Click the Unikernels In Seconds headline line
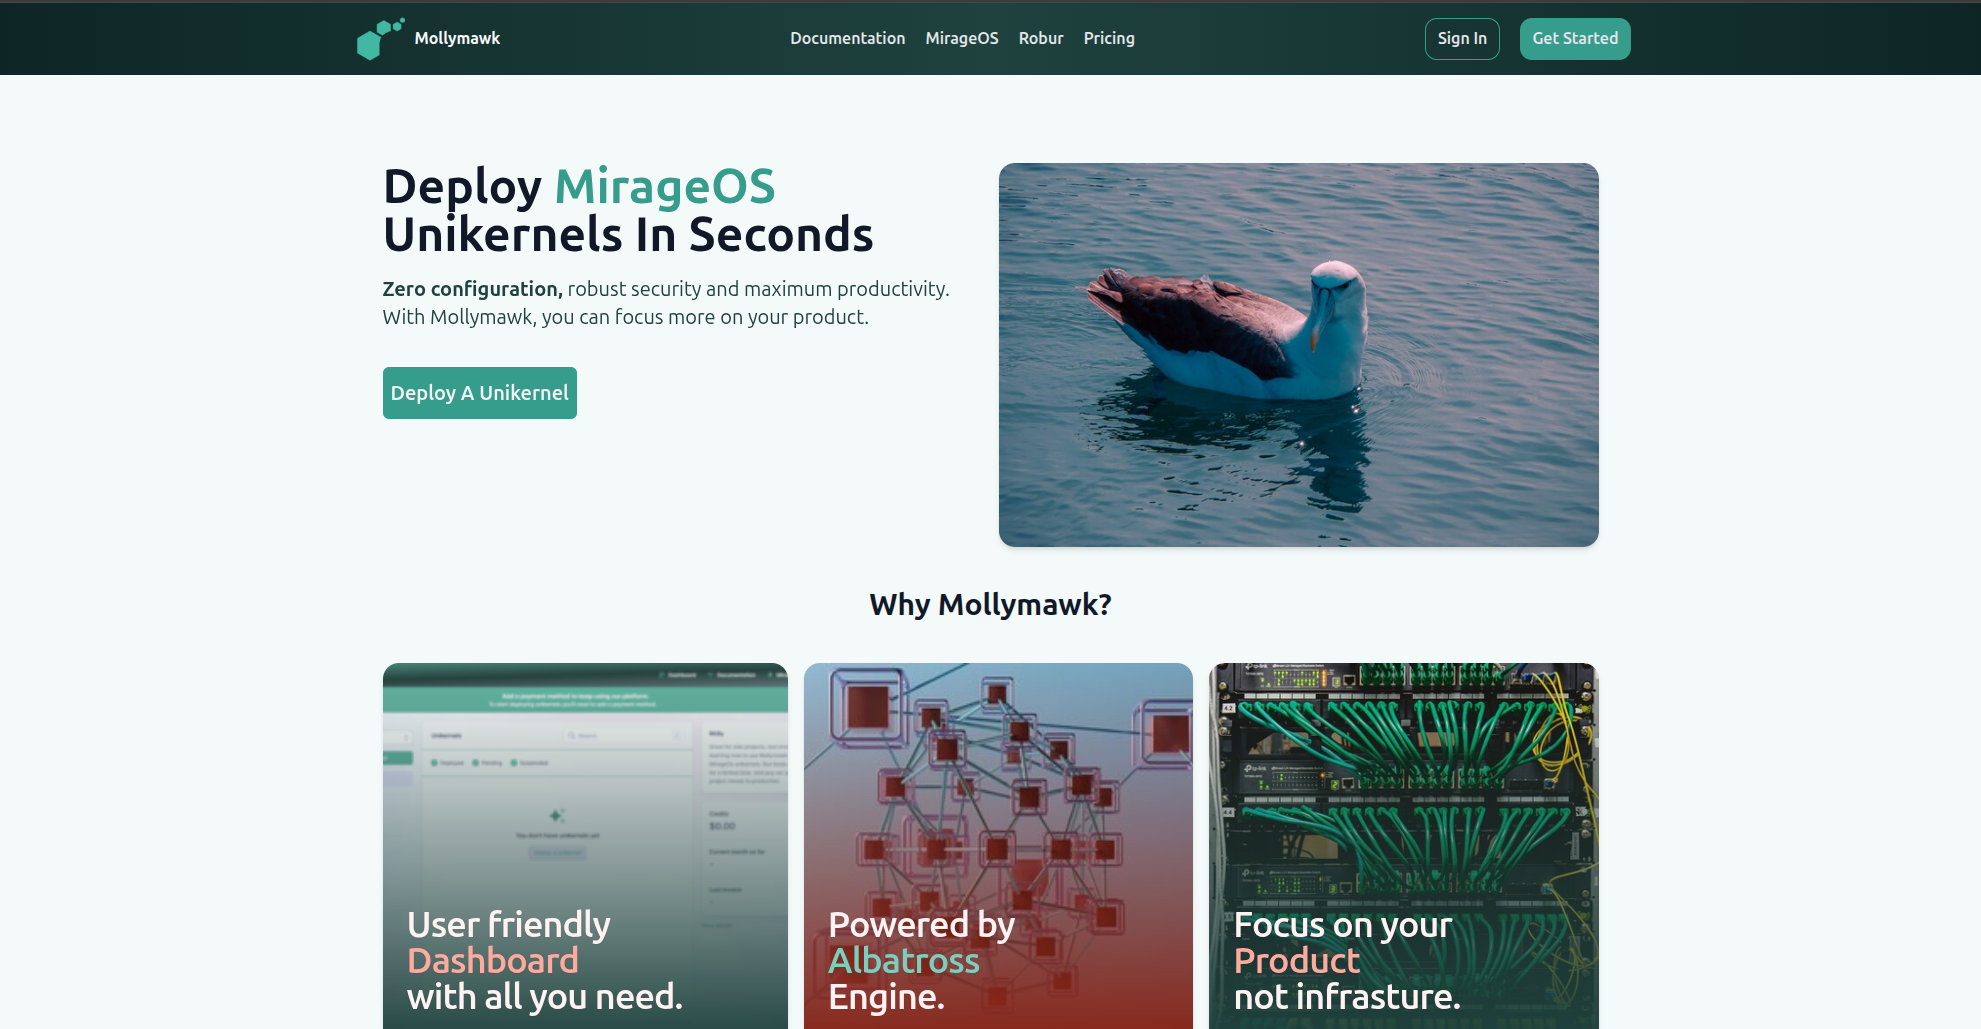Image resolution: width=1981 pixels, height=1029 pixels. [x=627, y=235]
